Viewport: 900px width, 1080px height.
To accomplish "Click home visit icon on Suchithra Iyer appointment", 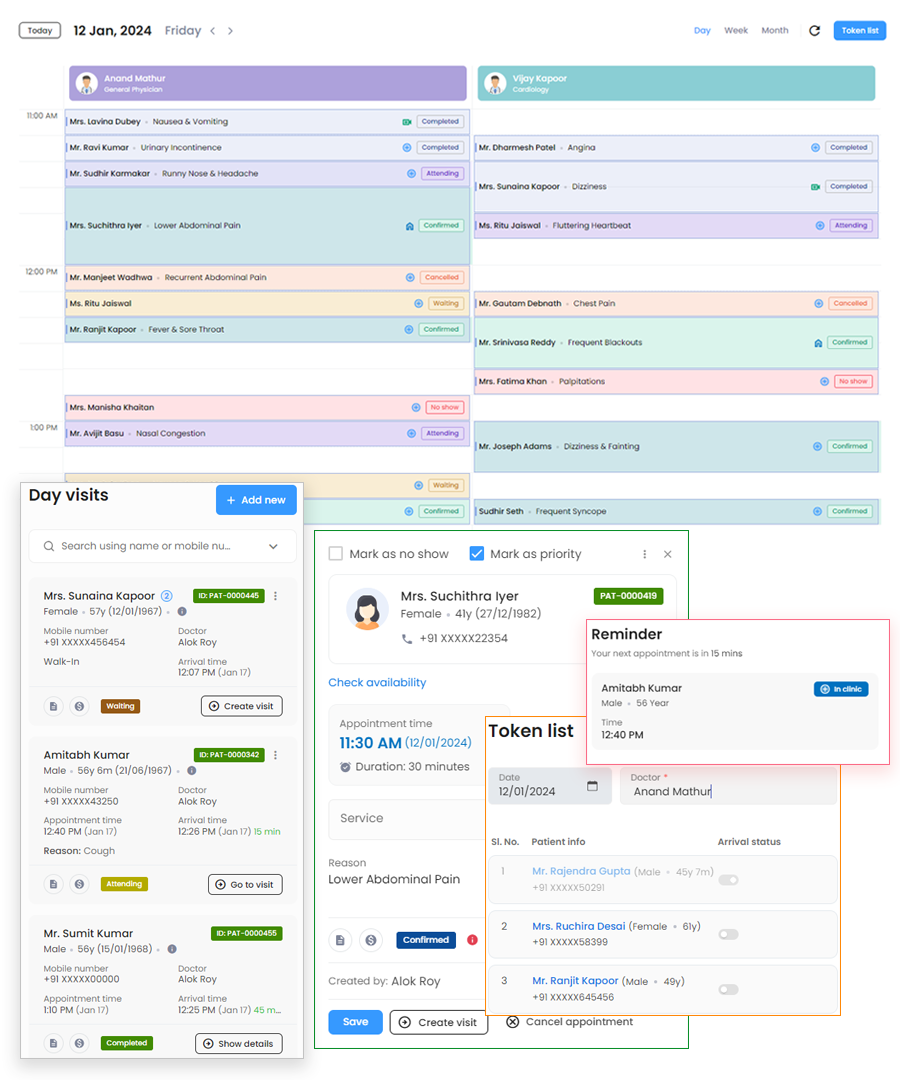I will coord(410,226).
